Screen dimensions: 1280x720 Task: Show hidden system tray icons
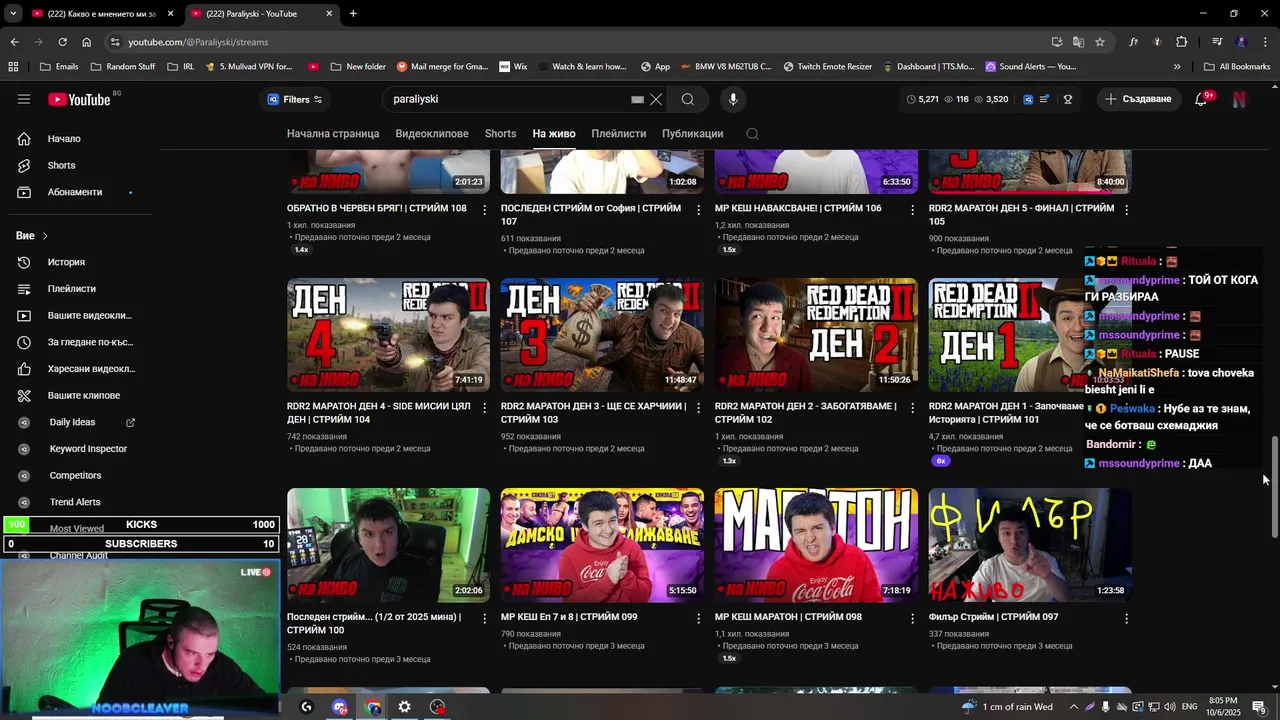[x=1074, y=707]
